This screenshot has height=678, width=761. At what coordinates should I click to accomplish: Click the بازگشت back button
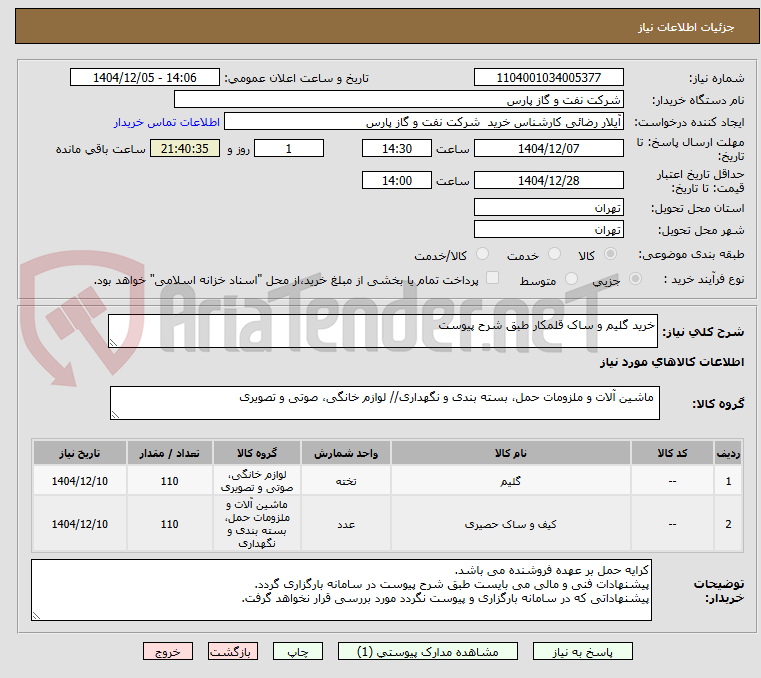tap(232, 651)
